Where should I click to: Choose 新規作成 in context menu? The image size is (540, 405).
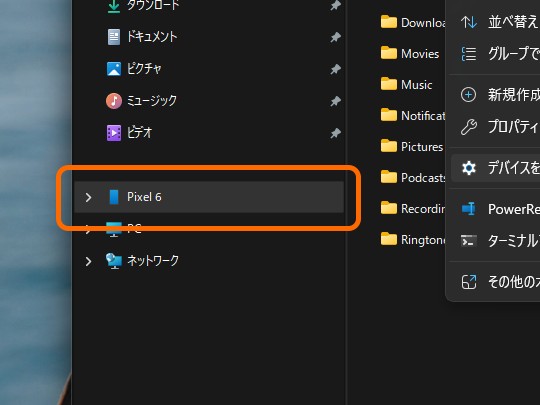pyautogui.click(x=499, y=95)
